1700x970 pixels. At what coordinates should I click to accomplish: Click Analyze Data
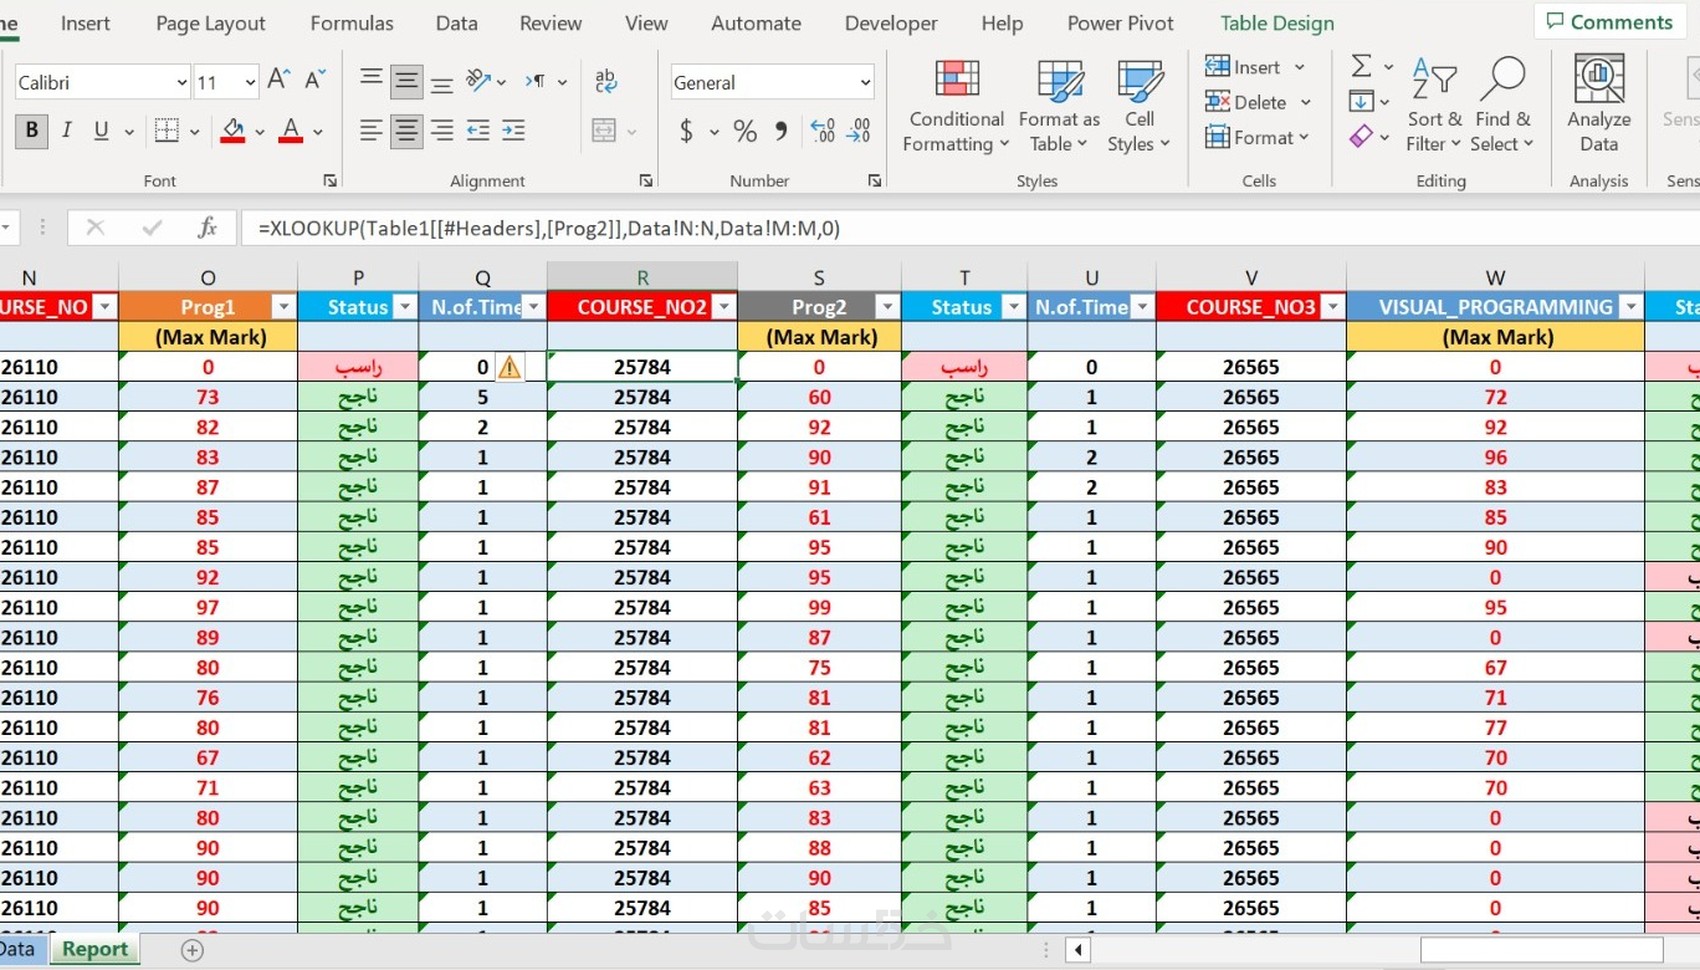[x=1599, y=105]
